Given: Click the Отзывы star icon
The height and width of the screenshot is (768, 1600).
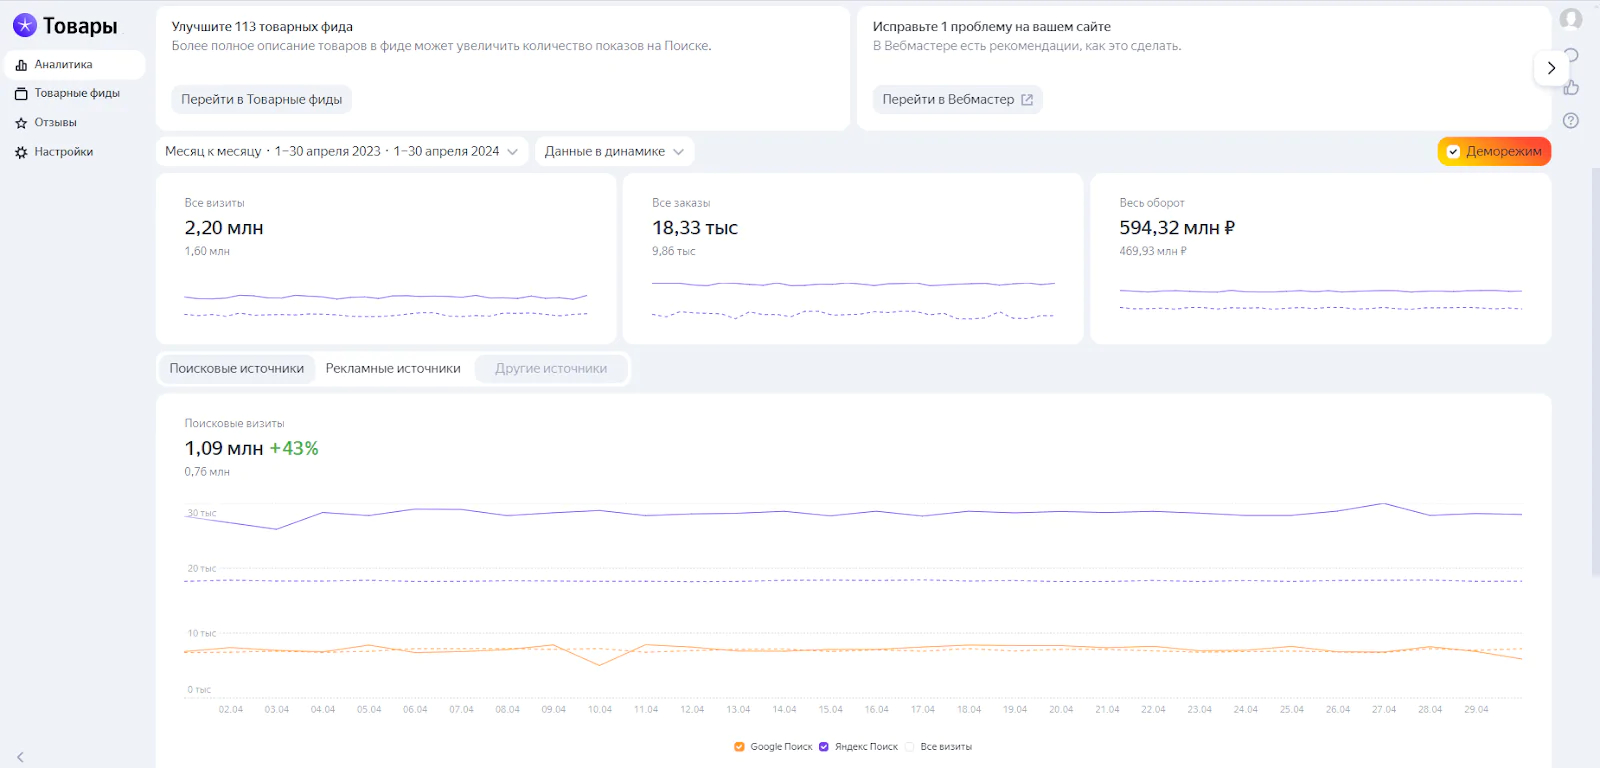Looking at the screenshot, I should pos(21,123).
